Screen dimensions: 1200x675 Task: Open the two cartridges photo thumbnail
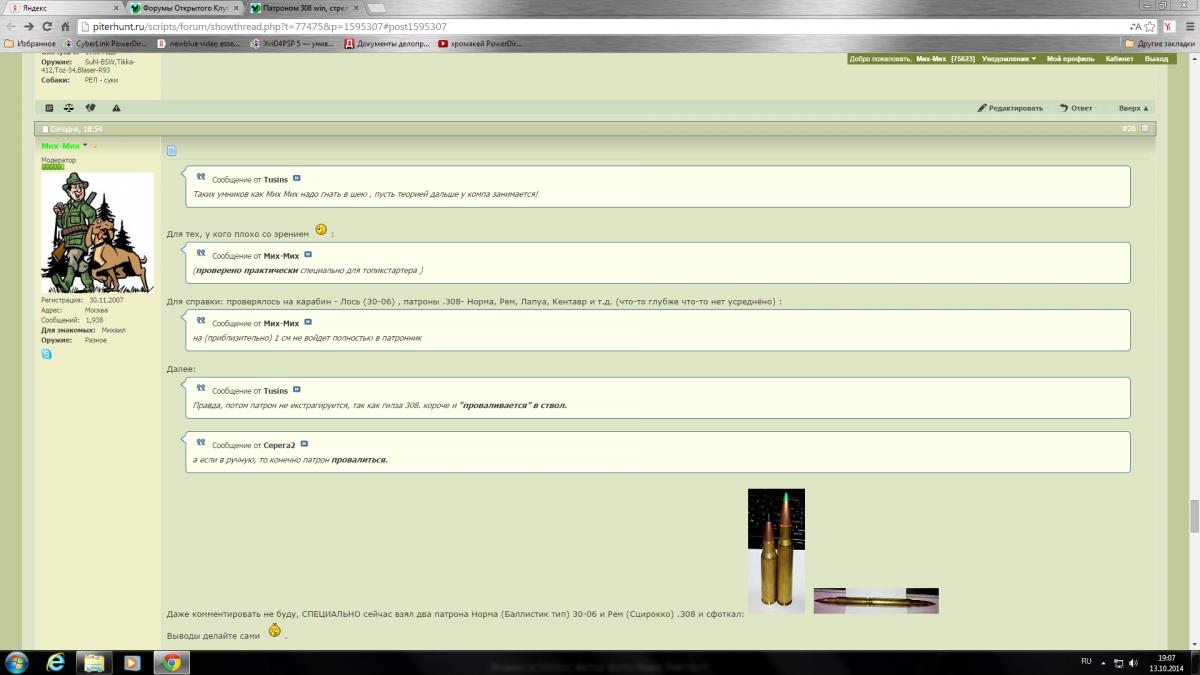(776, 550)
